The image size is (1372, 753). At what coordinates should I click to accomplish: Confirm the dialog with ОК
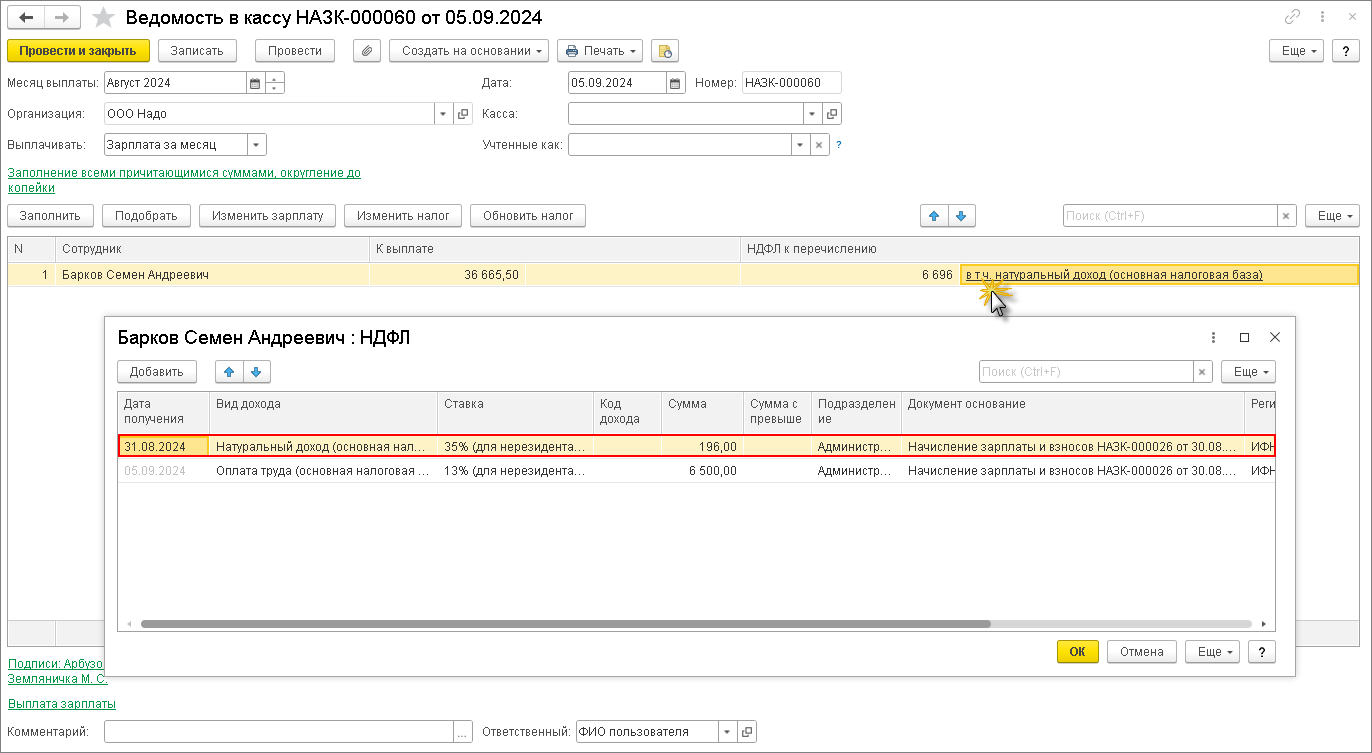tap(1077, 652)
